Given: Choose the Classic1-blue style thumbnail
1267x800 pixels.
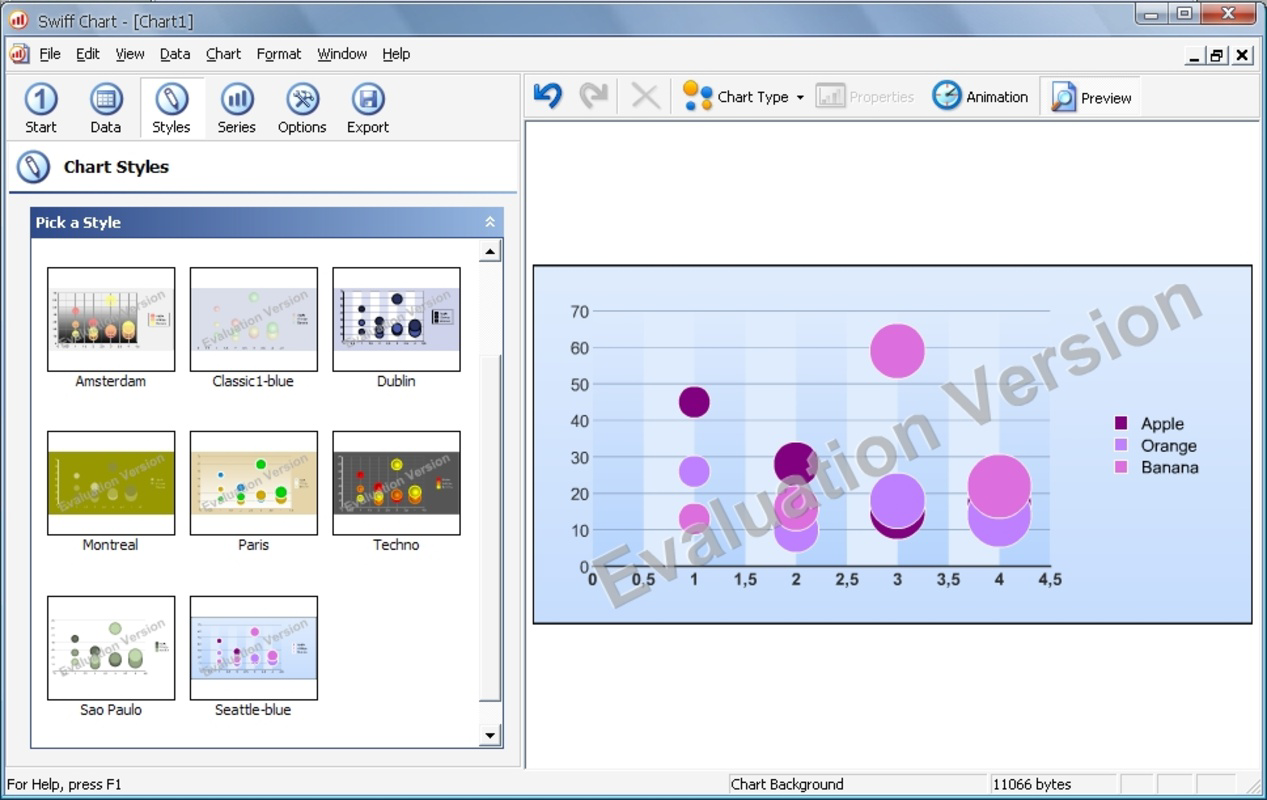Looking at the screenshot, I should point(254,319).
